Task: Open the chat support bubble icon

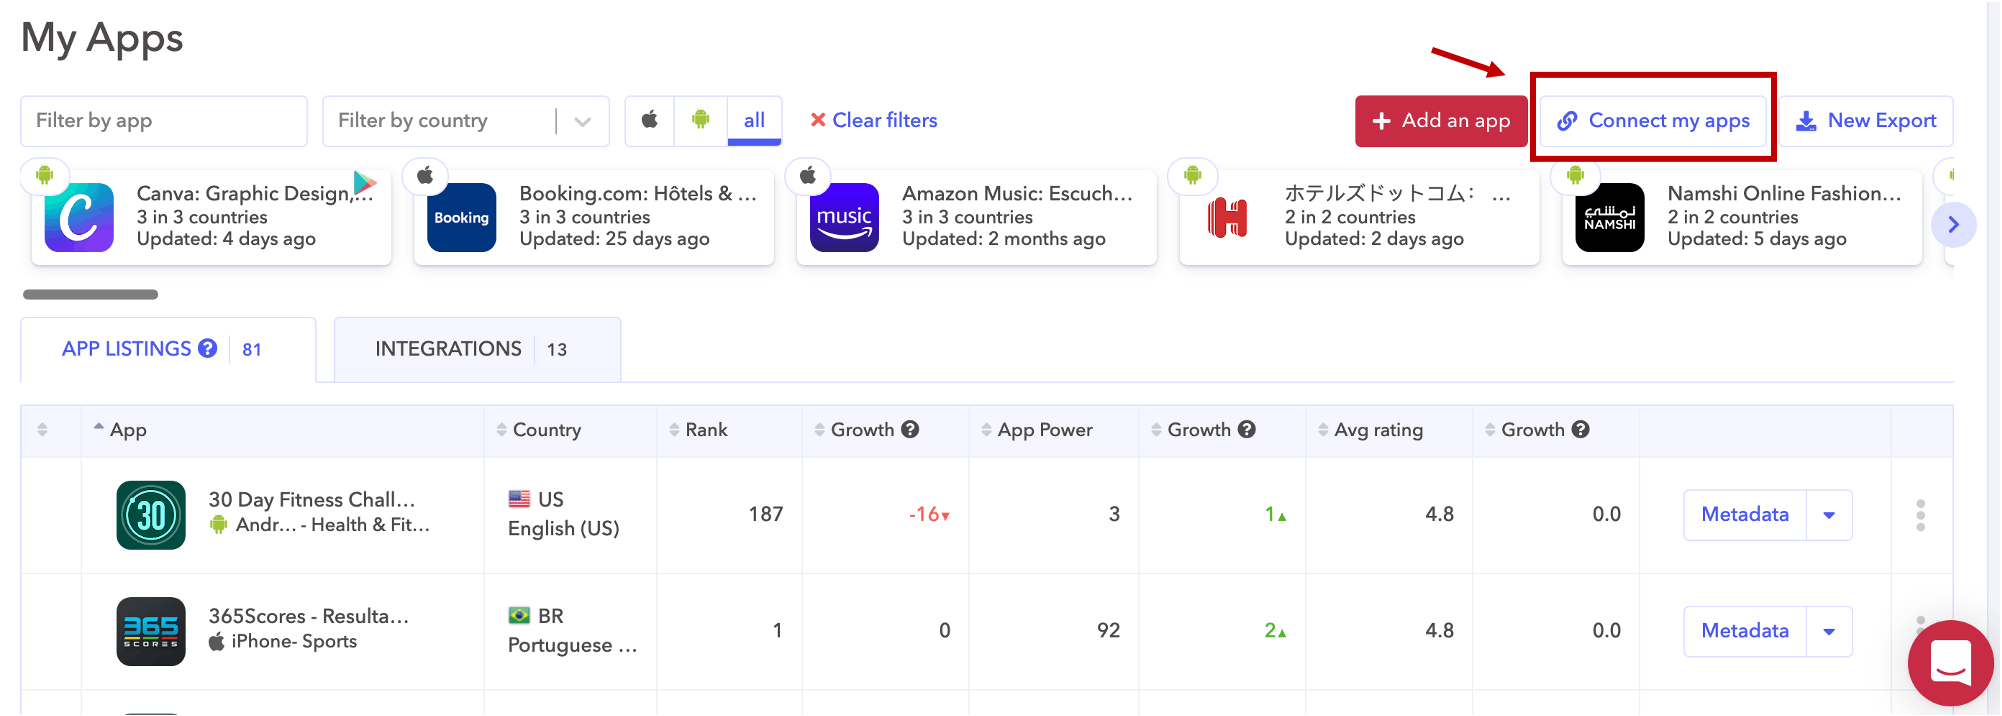Action: [1949, 663]
